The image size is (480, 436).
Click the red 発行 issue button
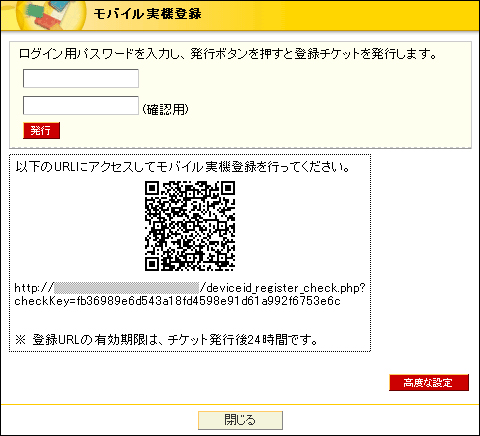[x=41, y=130]
